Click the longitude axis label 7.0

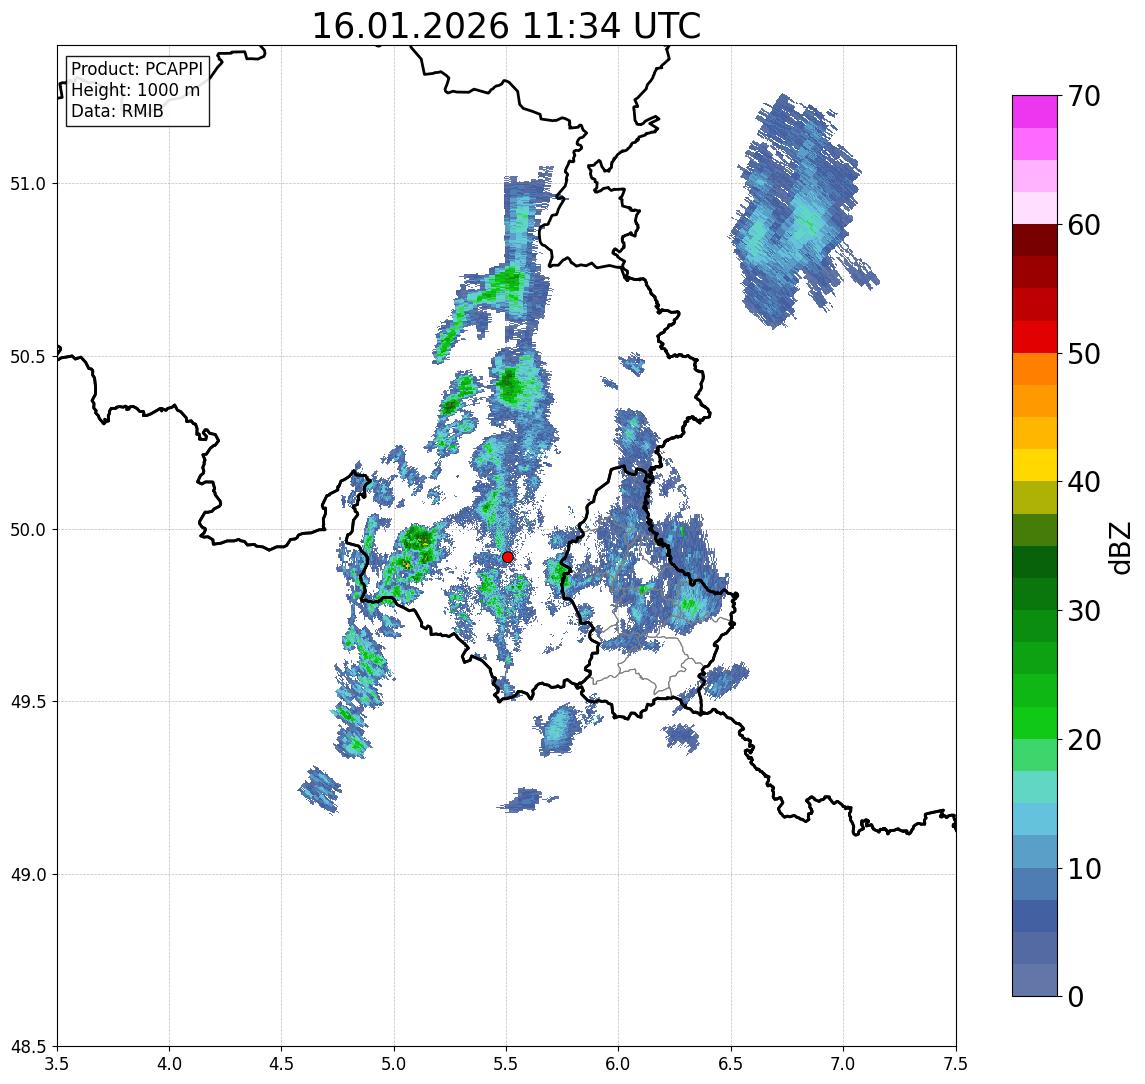click(x=843, y=1063)
